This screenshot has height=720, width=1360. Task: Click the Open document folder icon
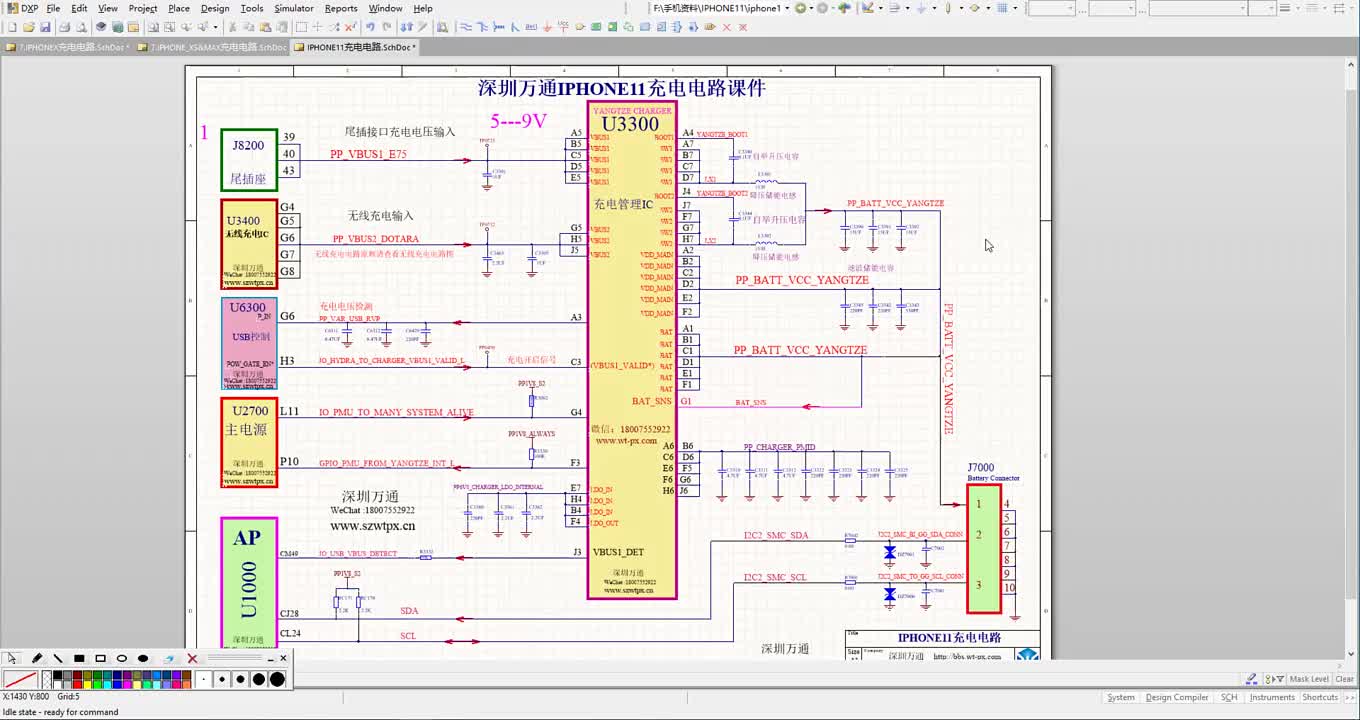pos(28,27)
